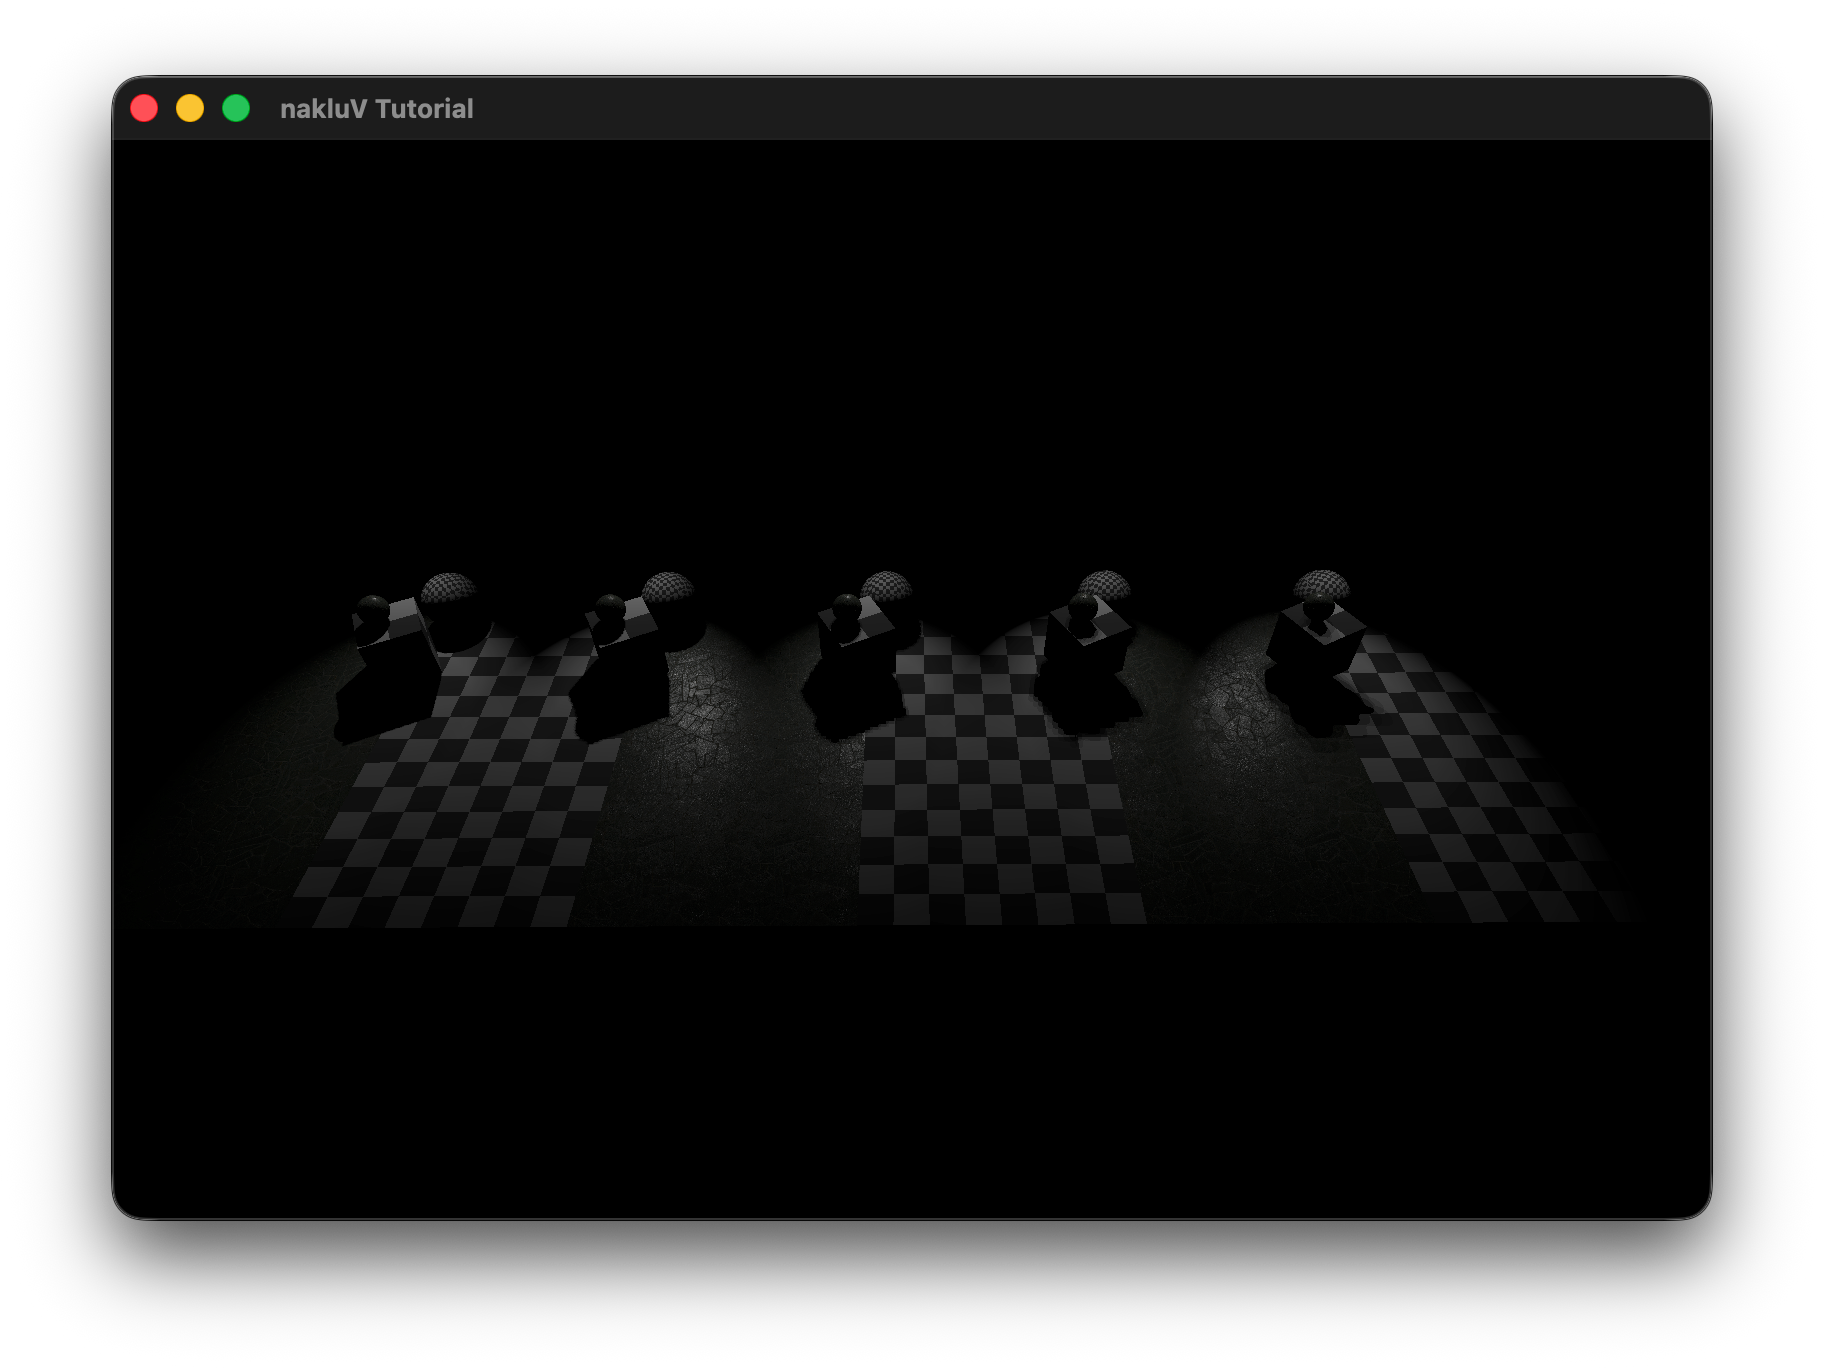Select the small dark sphere on middle cube
This screenshot has height=1368, width=1824.
847,607
